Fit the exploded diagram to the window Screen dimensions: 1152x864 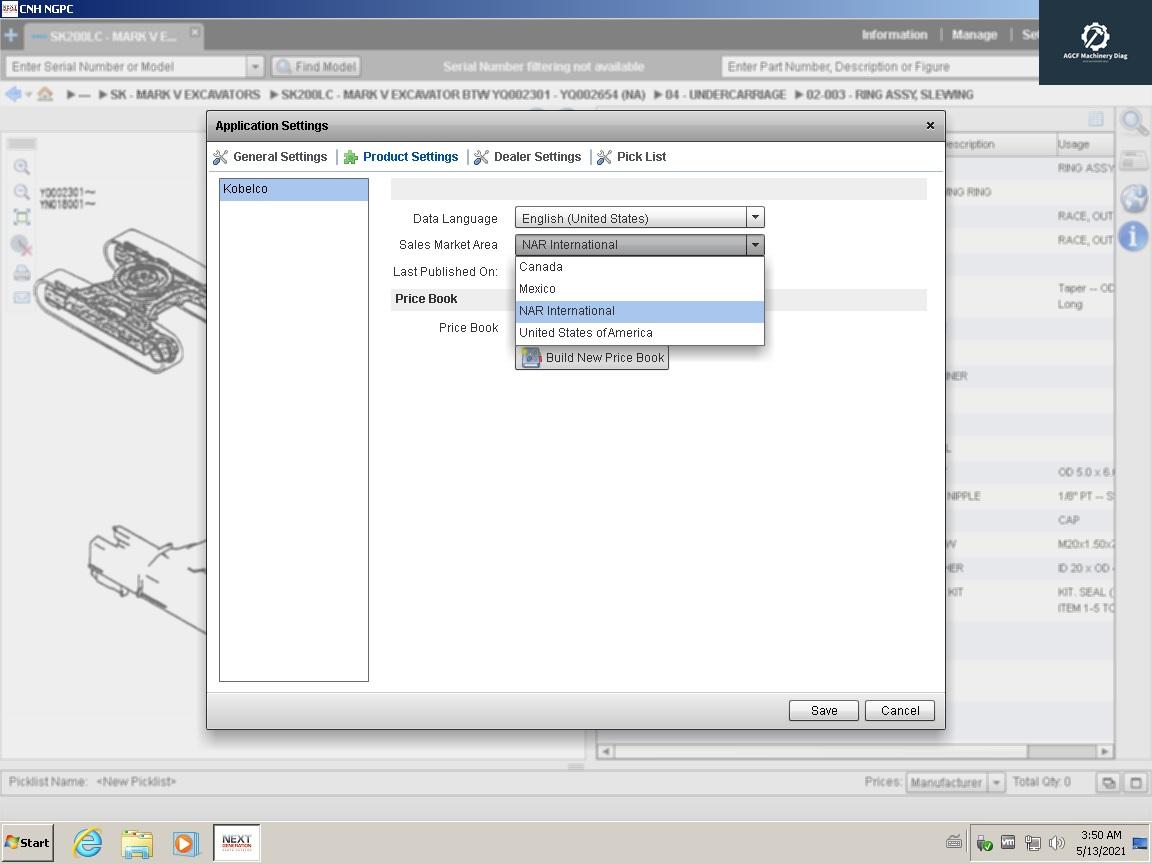pyautogui.click(x=22, y=215)
